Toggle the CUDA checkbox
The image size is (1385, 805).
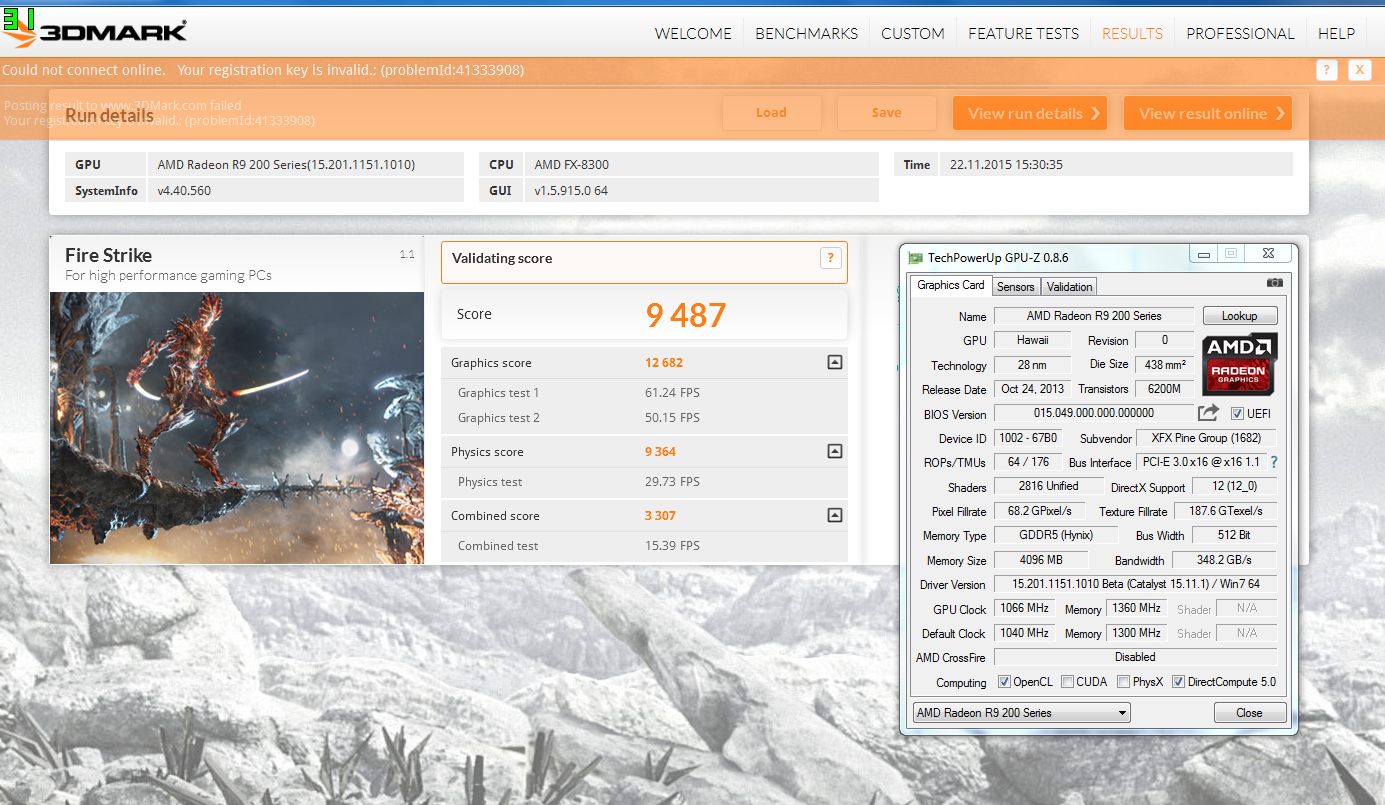(x=1067, y=682)
